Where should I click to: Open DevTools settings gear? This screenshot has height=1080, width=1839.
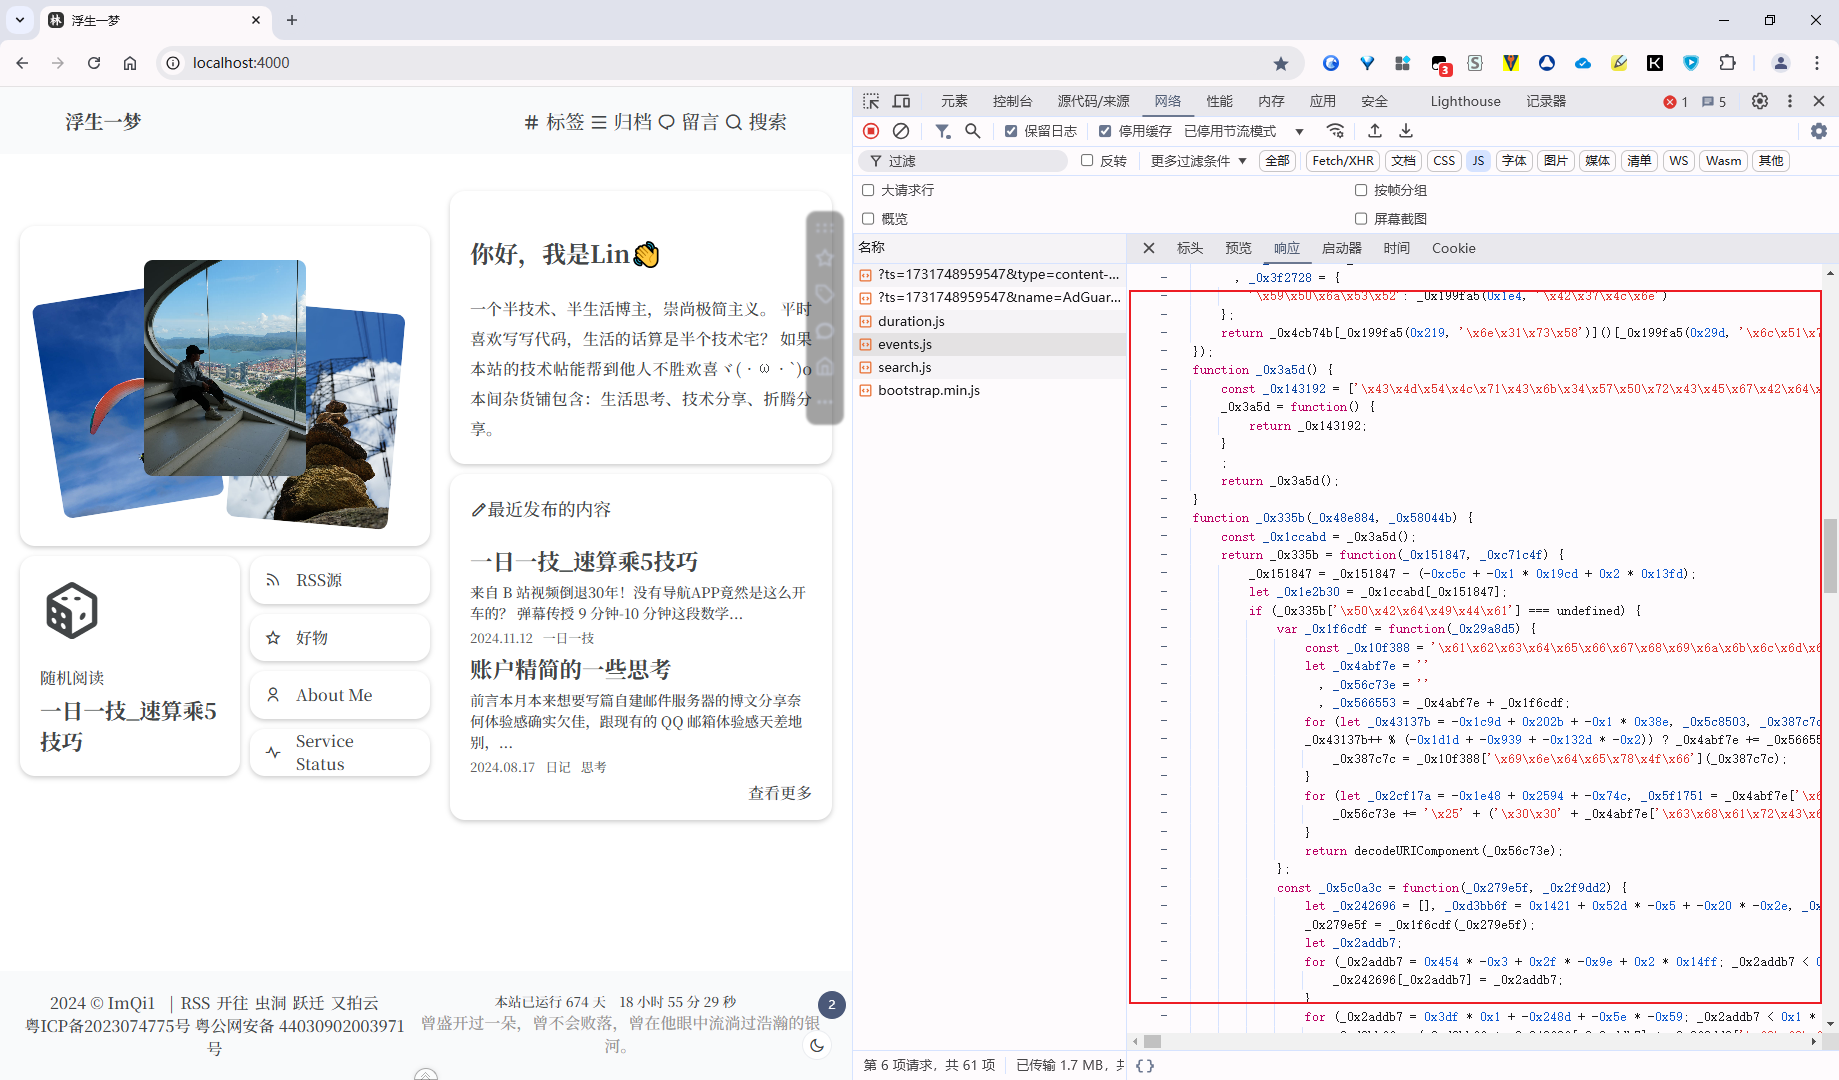1760,101
